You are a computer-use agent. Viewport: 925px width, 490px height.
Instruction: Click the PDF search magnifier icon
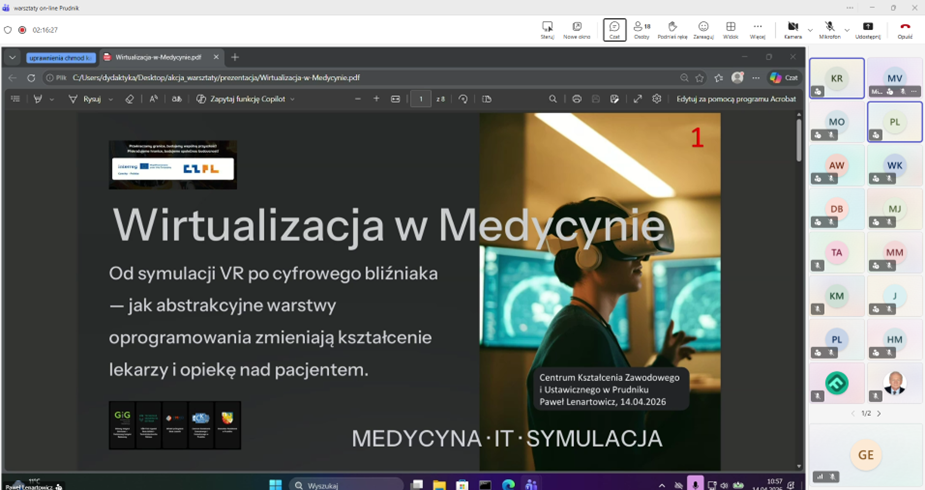552,99
